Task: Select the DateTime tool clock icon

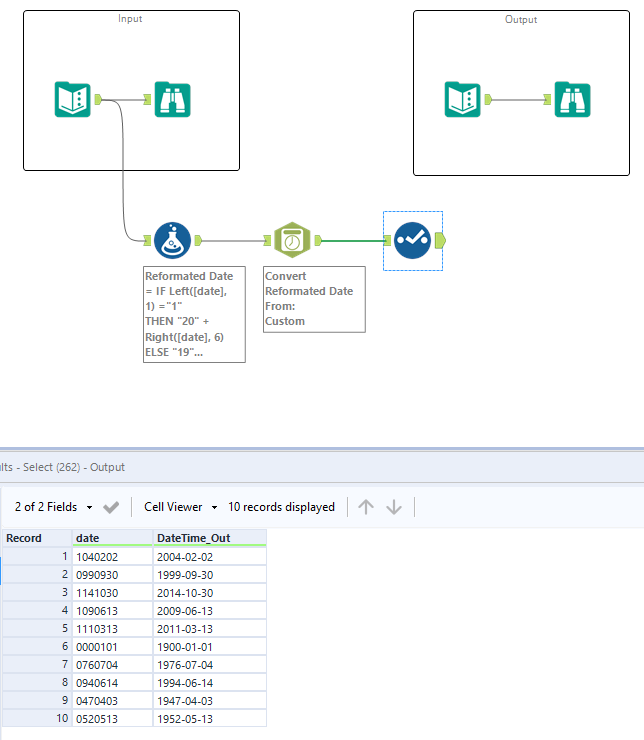Action: (x=293, y=240)
